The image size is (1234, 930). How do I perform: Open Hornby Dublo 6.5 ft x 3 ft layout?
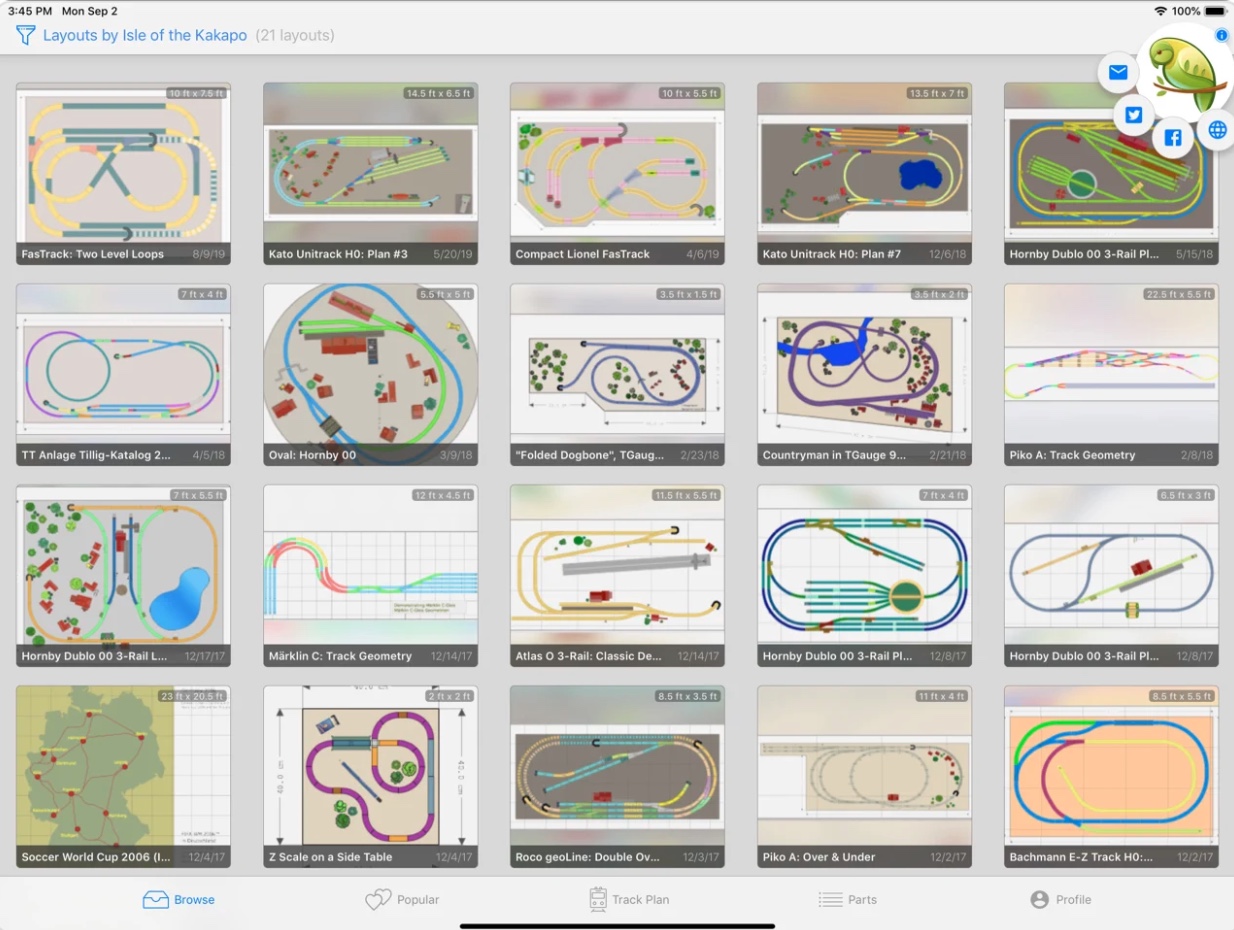click(x=1111, y=576)
